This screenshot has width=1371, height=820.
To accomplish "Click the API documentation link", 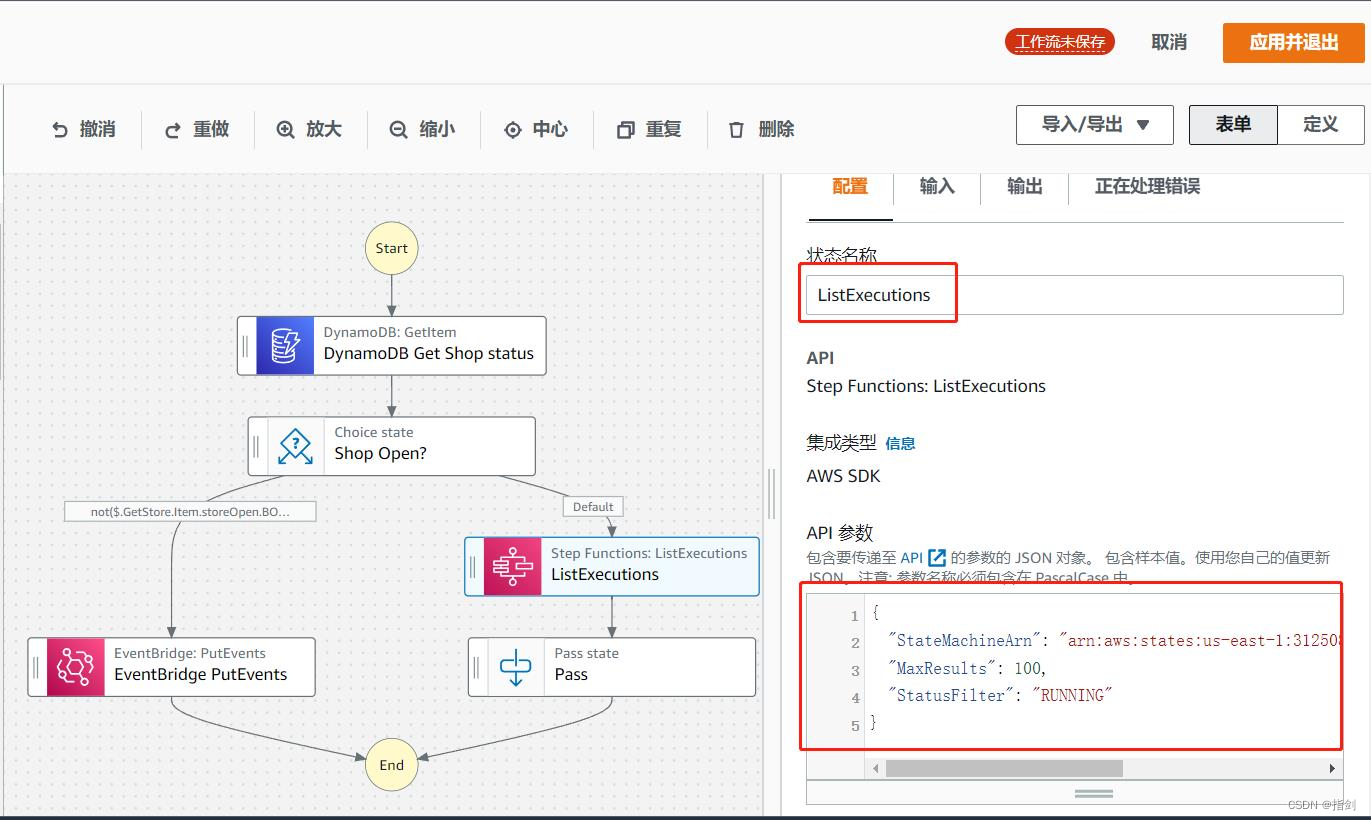I will (911, 558).
